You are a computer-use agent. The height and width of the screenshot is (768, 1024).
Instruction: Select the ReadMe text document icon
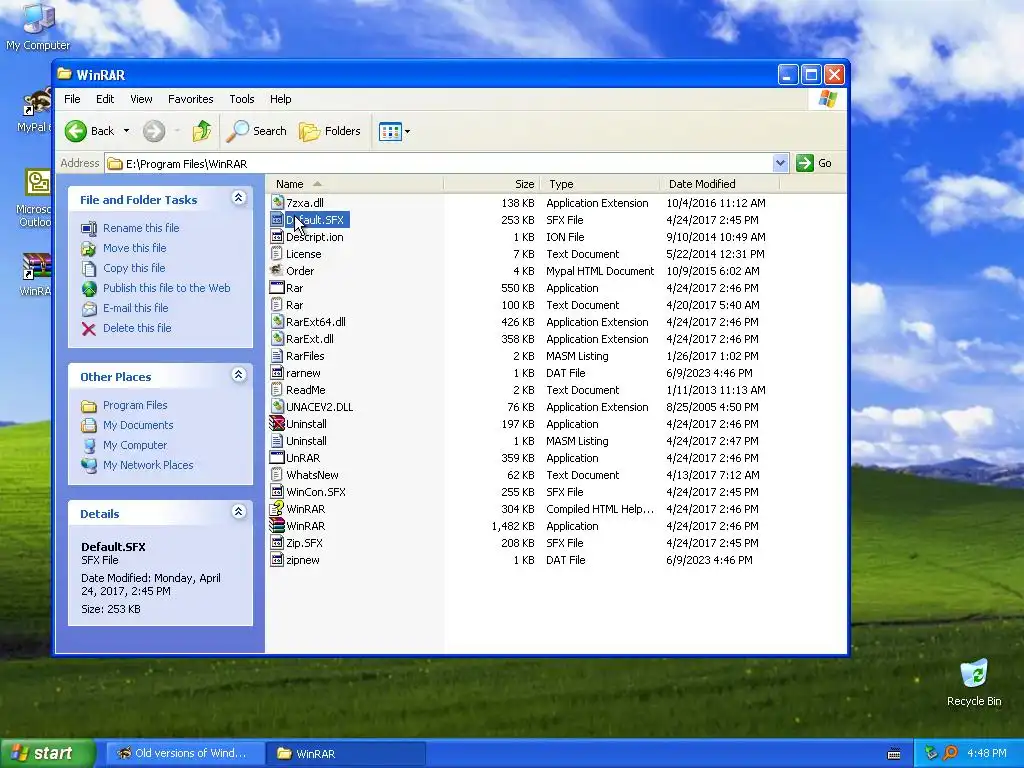pyautogui.click(x=277, y=390)
